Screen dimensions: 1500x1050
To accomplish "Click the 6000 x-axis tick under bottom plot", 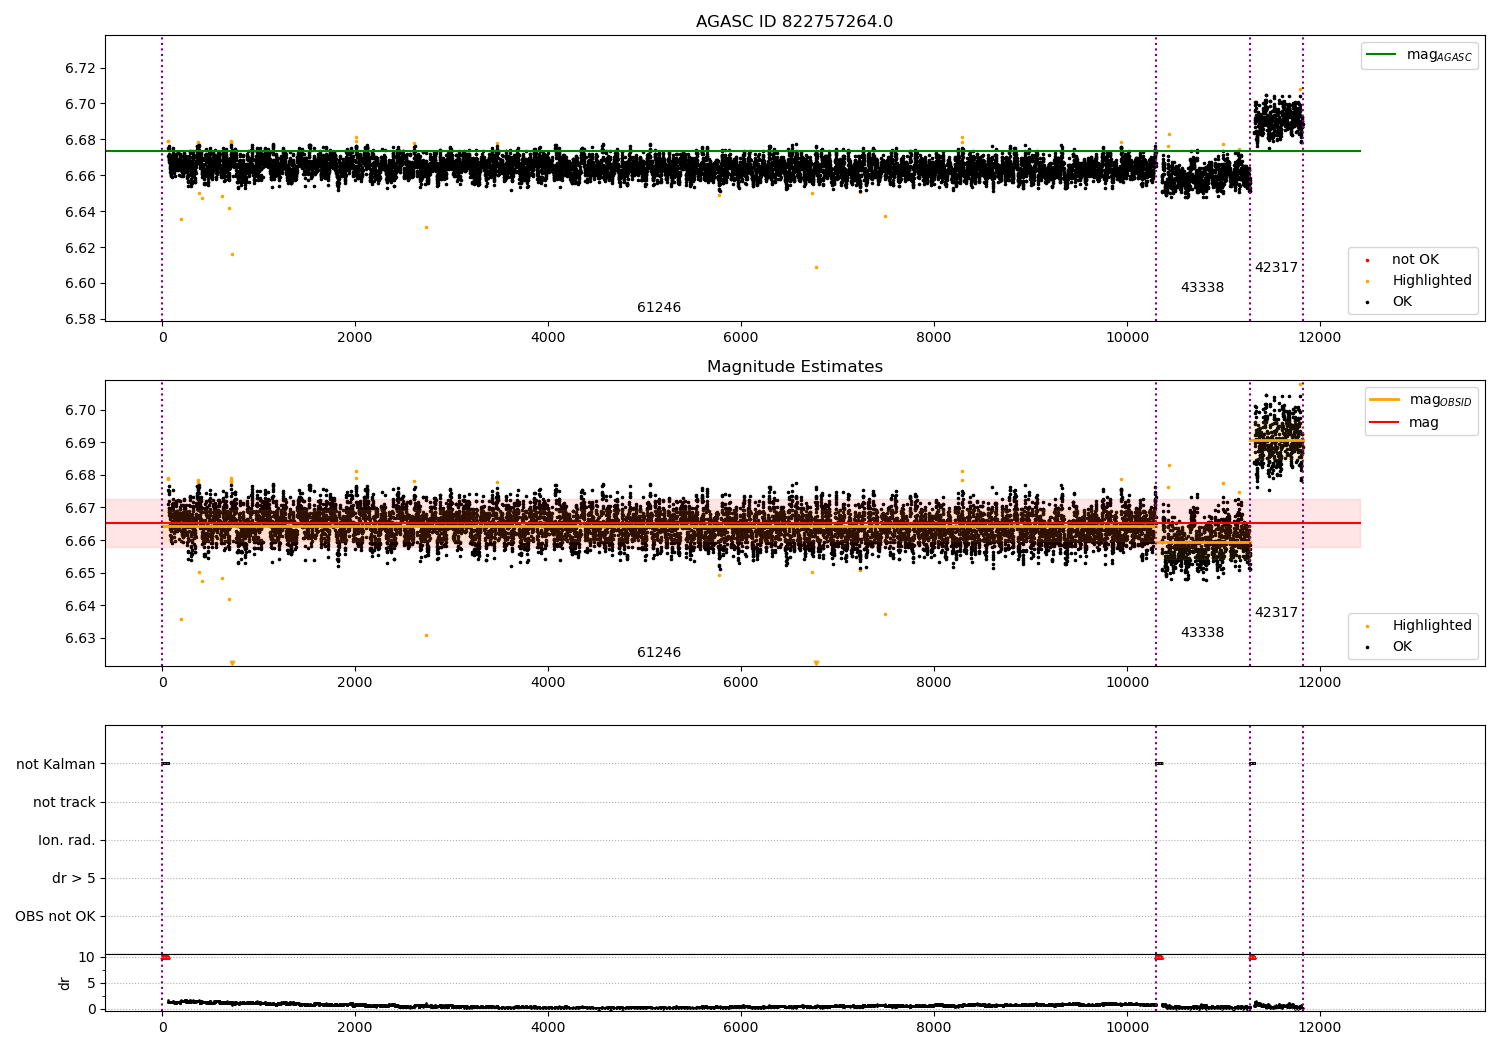I will pos(741,1028).
